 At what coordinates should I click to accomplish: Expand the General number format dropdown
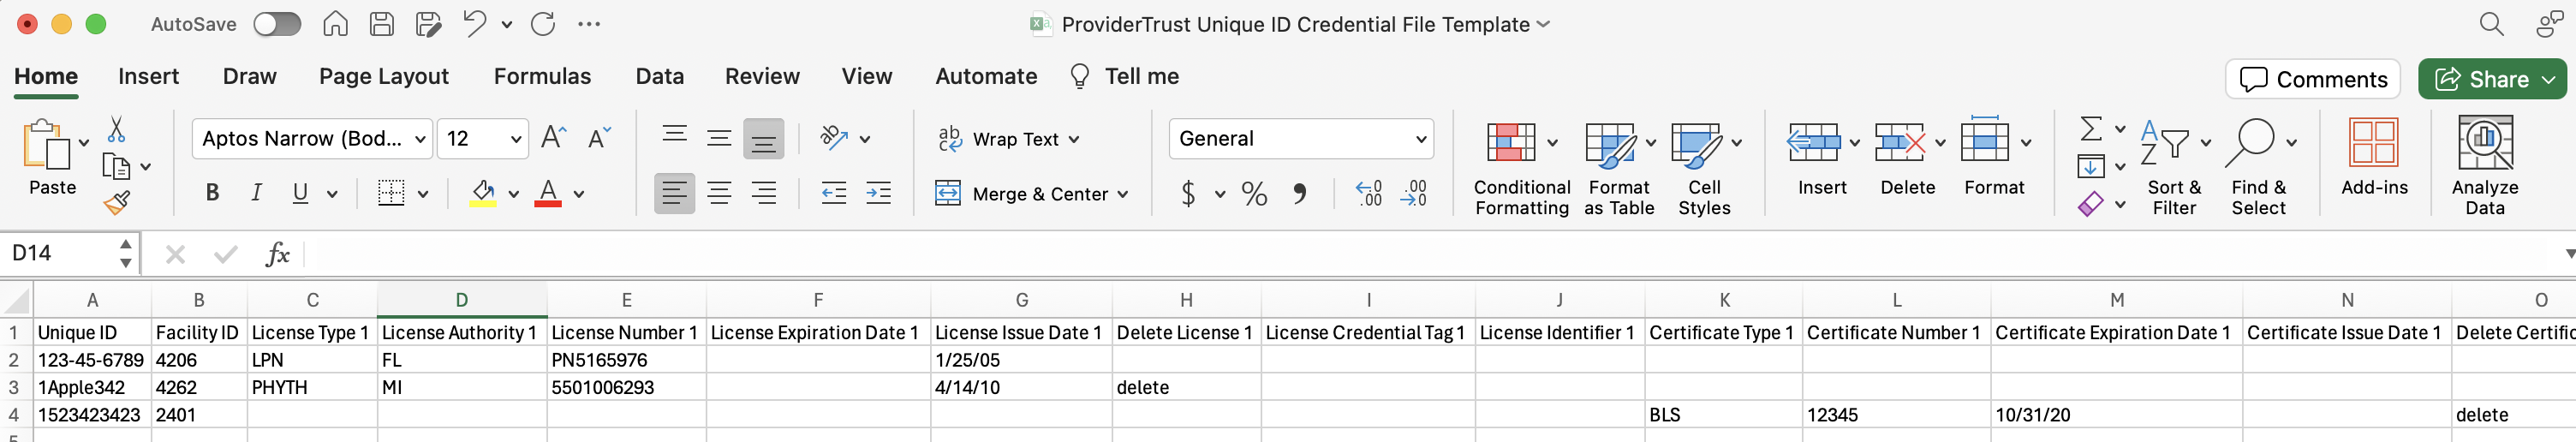(x=1420, y=139)
